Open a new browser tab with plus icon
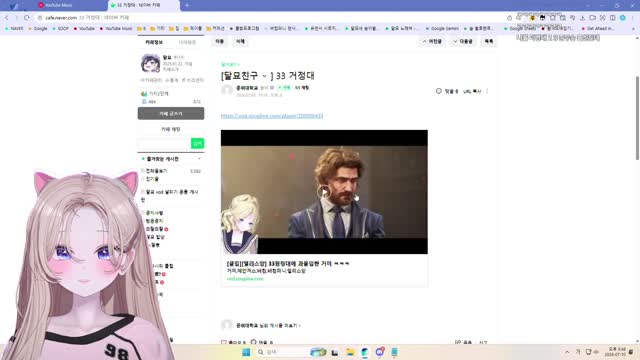The height and width of the screenshot is (360, 640). 187,5
